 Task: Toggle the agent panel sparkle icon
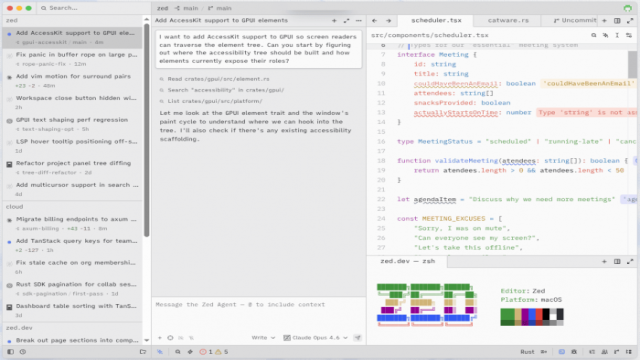click(x=160, y=351)
